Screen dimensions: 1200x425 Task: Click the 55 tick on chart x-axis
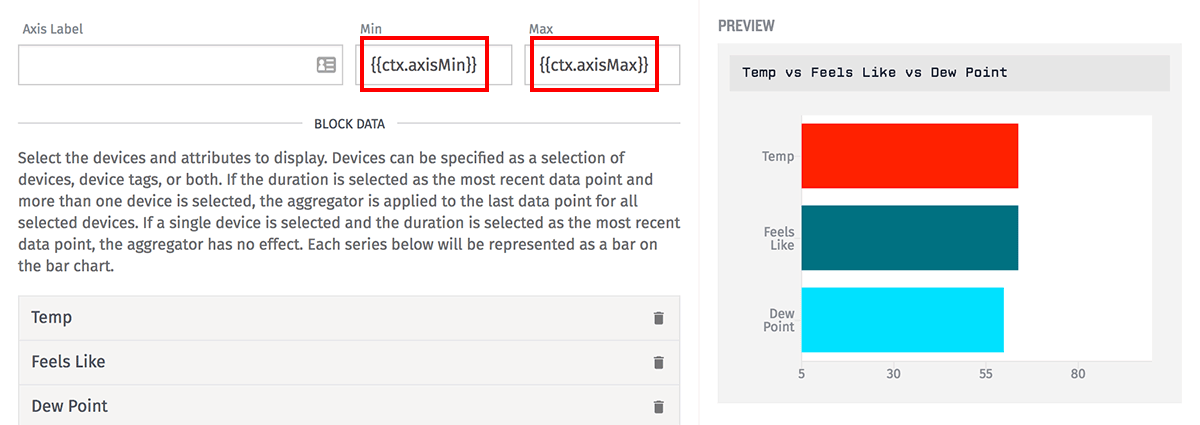pos(986,375)
